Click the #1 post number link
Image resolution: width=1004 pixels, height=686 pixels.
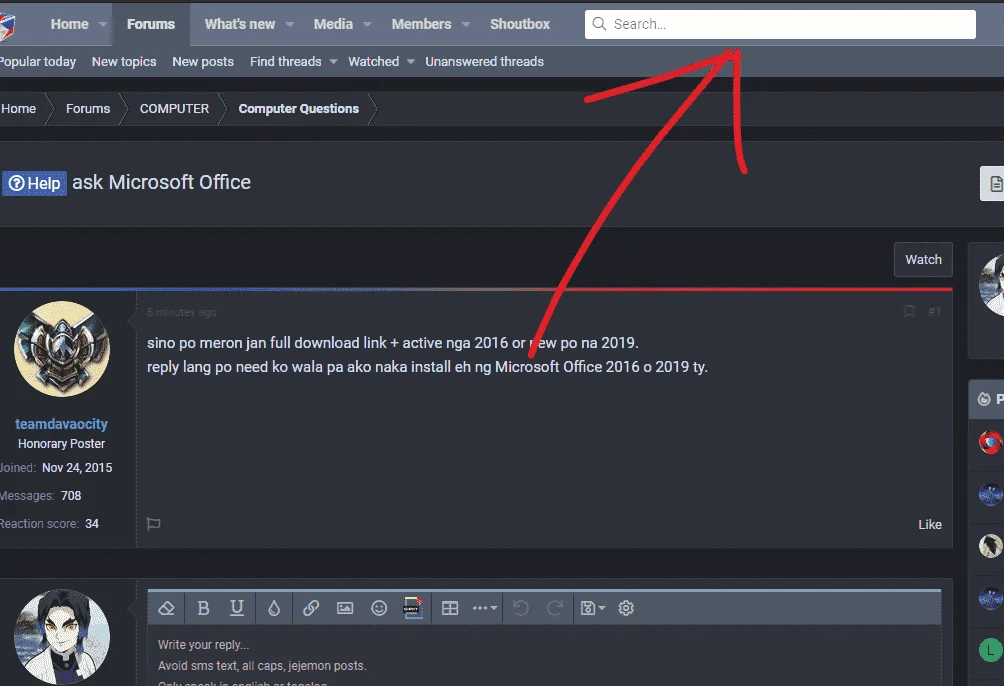tap(934, 312)
